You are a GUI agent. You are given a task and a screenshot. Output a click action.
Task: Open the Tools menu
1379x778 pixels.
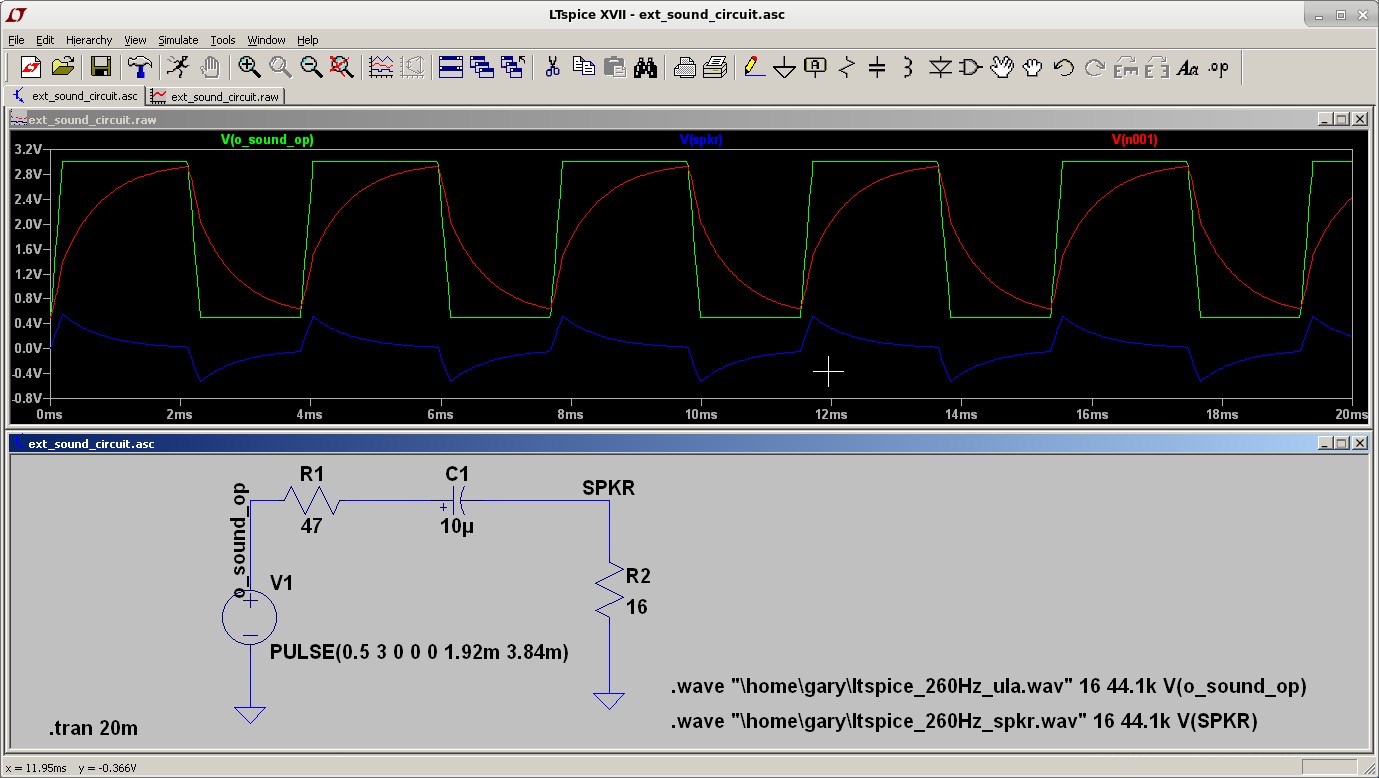[223, 40]
